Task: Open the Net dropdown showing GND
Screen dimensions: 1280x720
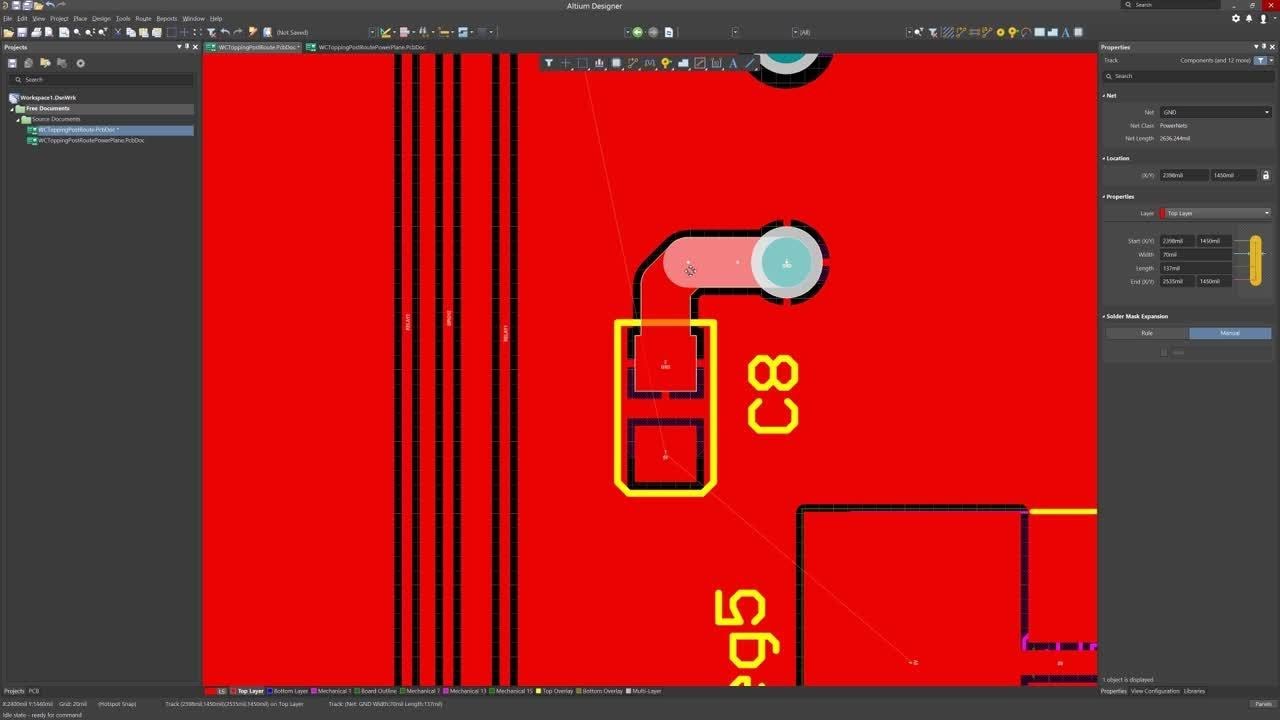Action: point(1215,112)
